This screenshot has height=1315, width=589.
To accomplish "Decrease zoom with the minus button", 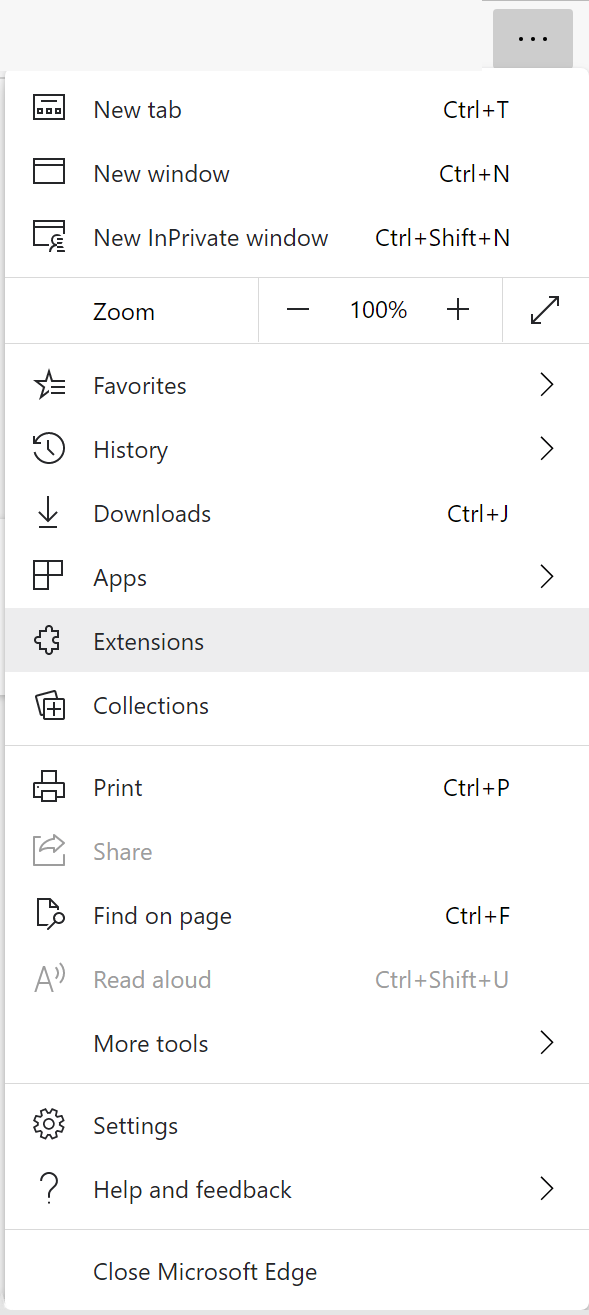I will [x=298, y=310].
